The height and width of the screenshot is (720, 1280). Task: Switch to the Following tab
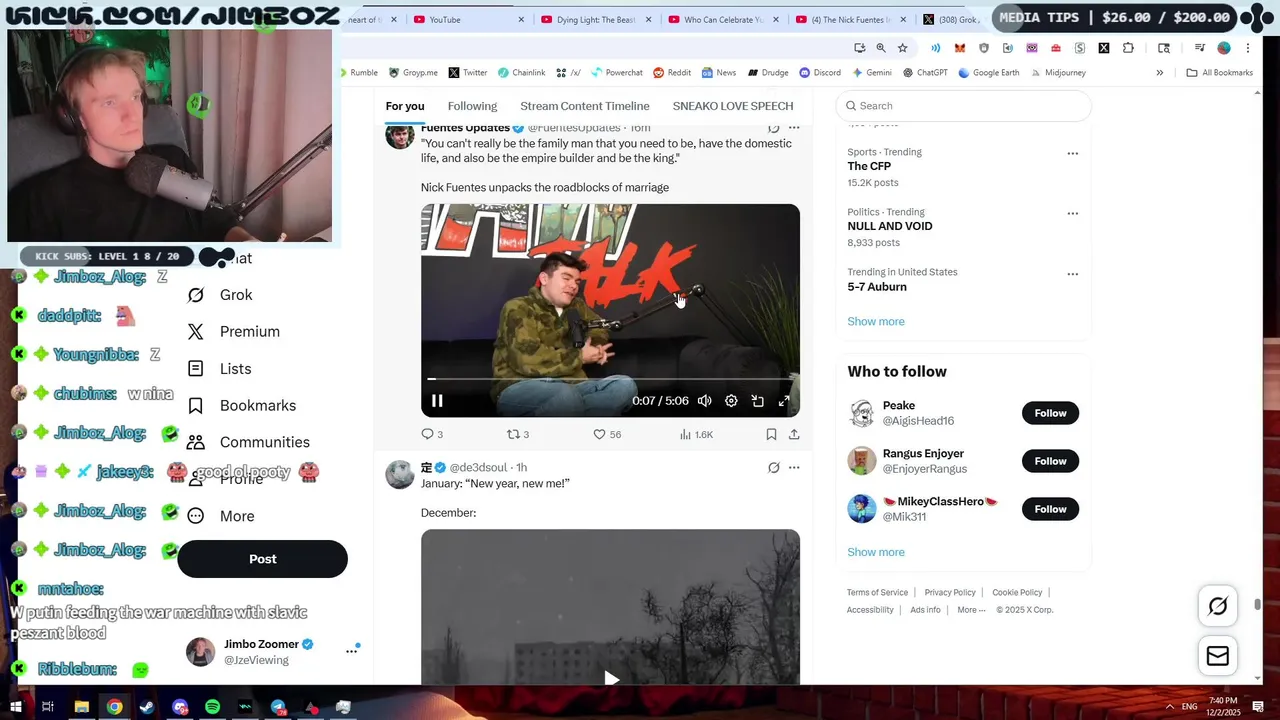(x=472, y=106)
